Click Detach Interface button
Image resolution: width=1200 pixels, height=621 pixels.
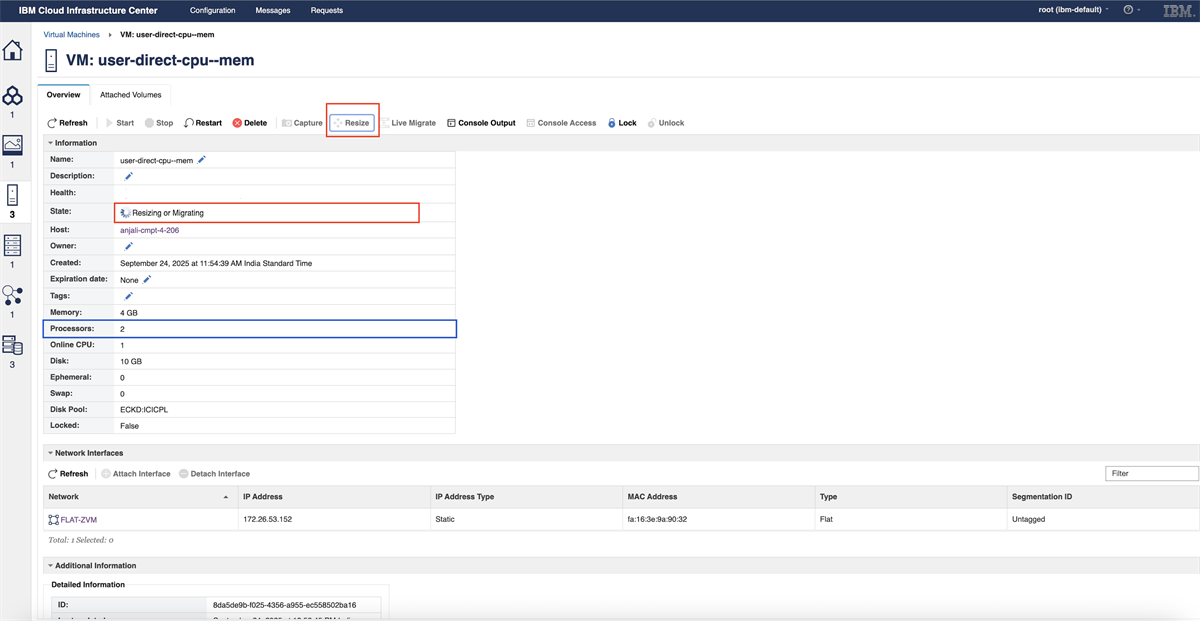pyautogui.click(x=215, y=474)
